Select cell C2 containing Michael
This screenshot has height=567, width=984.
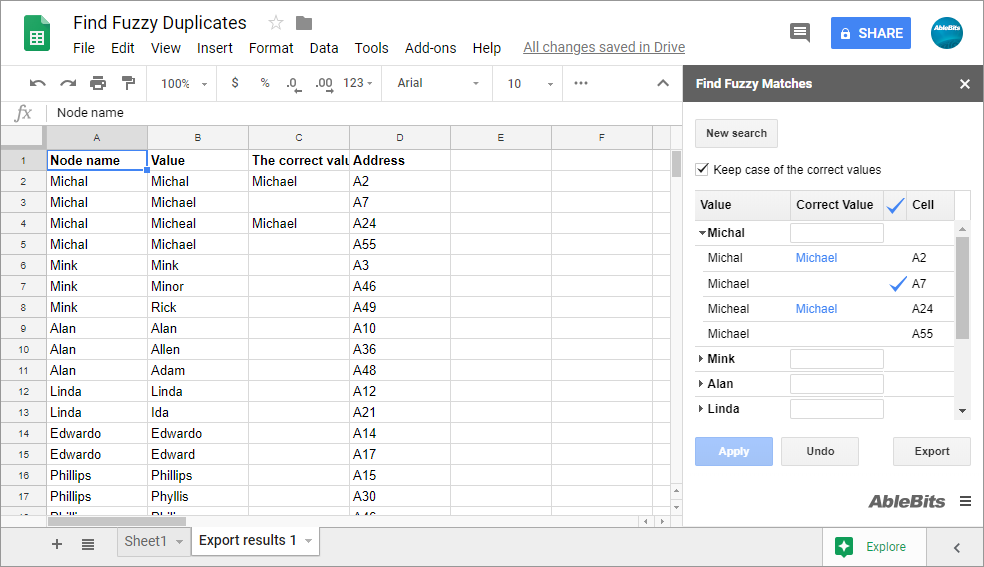pos(299,181)
